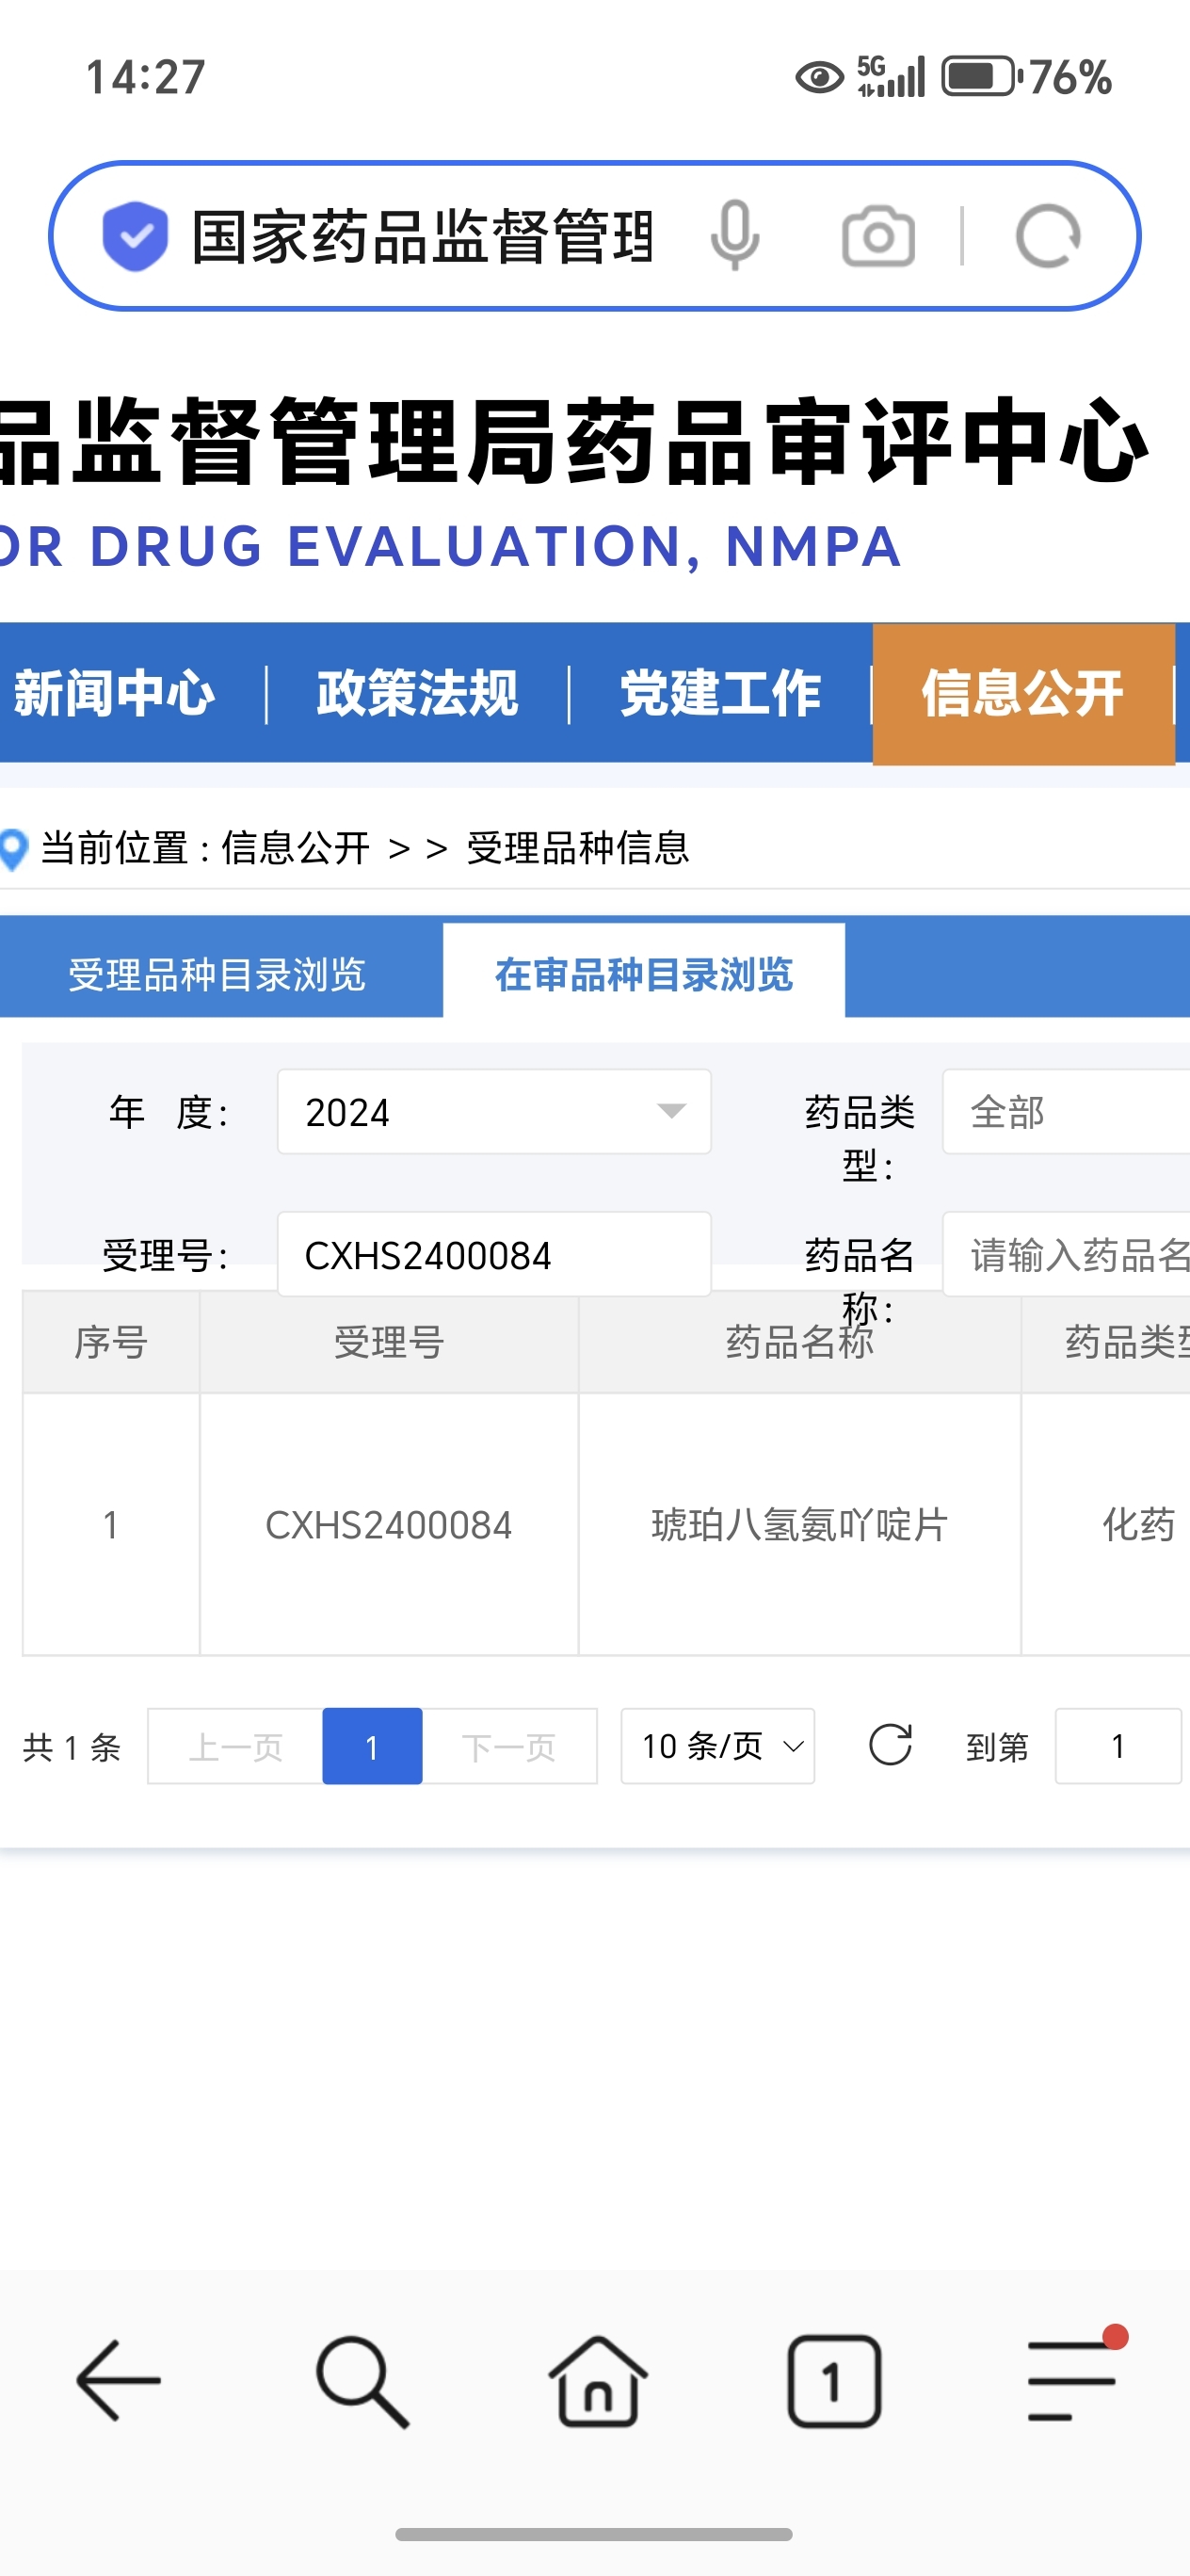The width and height of the screenshot is (1190, 2576).
Task: Tap the address bar text 国家药品监督管理
Action: tap(422, 237)
